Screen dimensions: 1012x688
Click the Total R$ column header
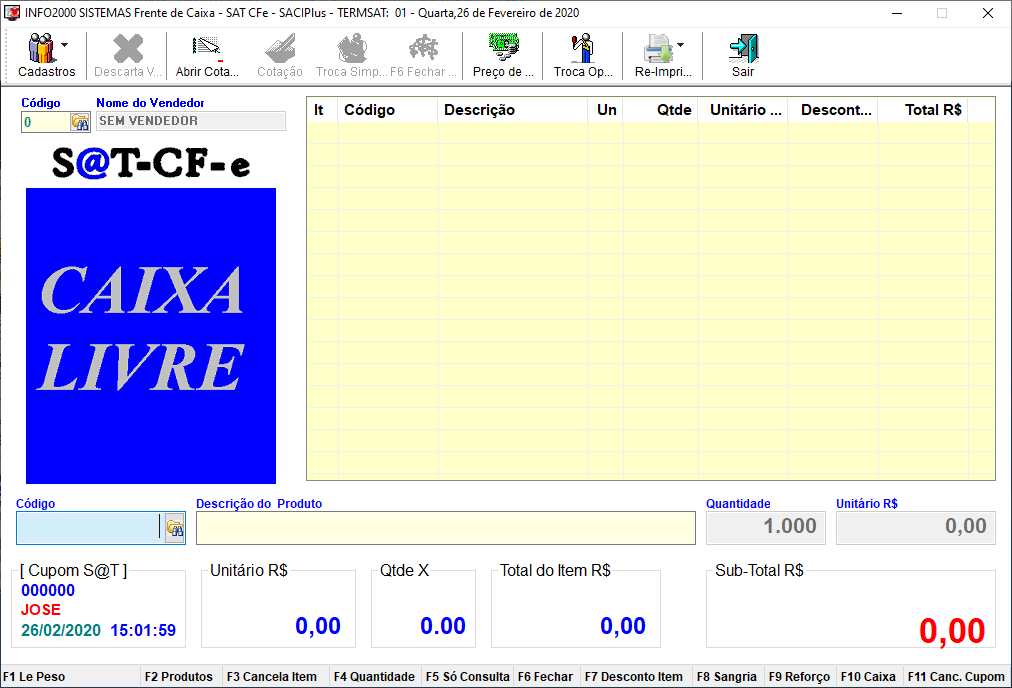[923, 110]
